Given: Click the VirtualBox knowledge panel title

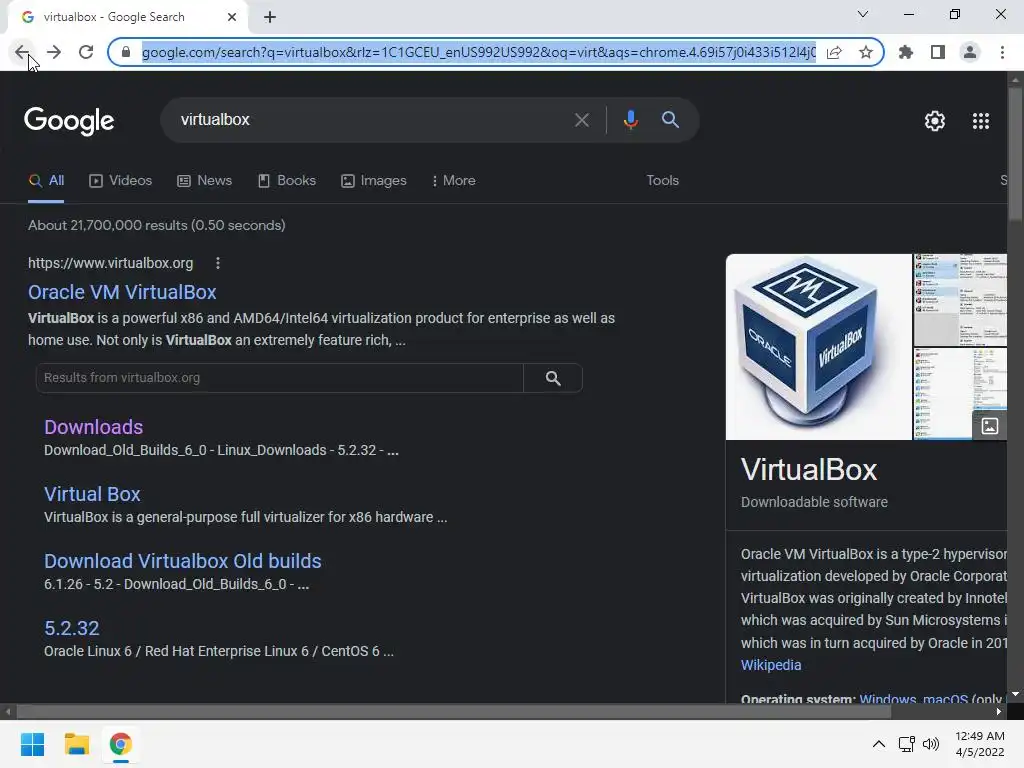Looking at the screenshot, I should pos(808,470).
